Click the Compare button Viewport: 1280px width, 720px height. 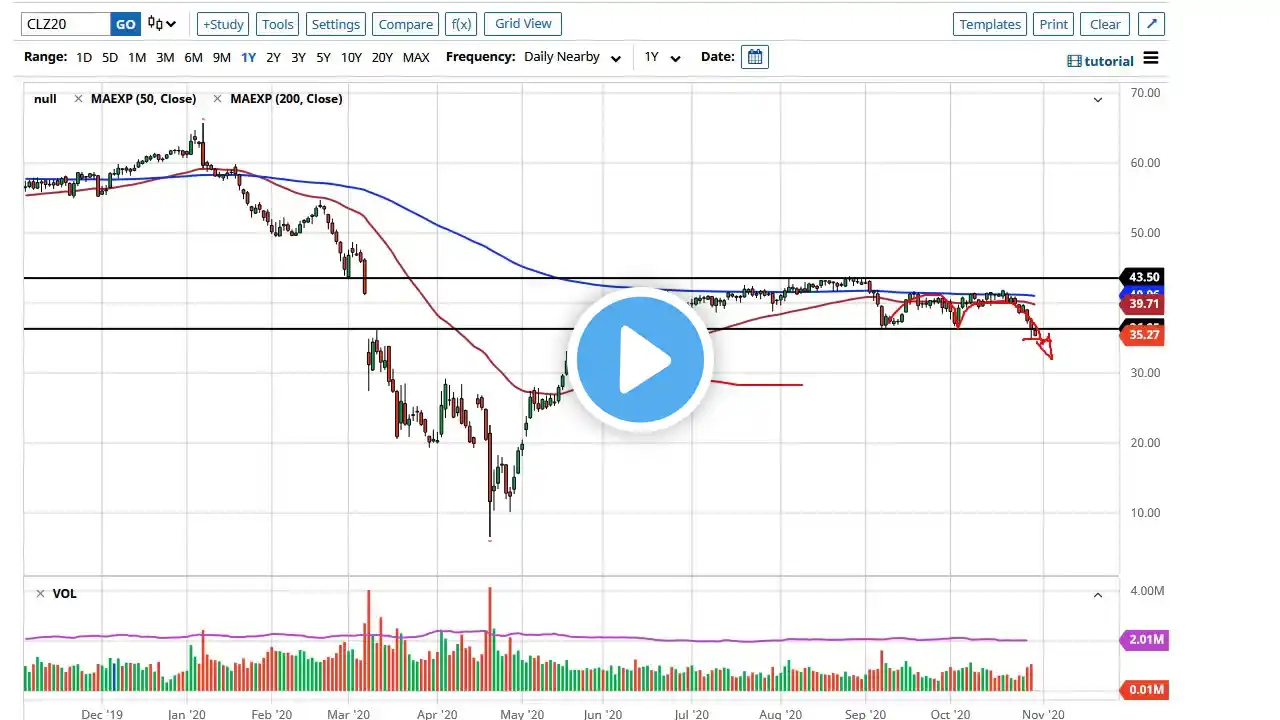tap(406, 24)
